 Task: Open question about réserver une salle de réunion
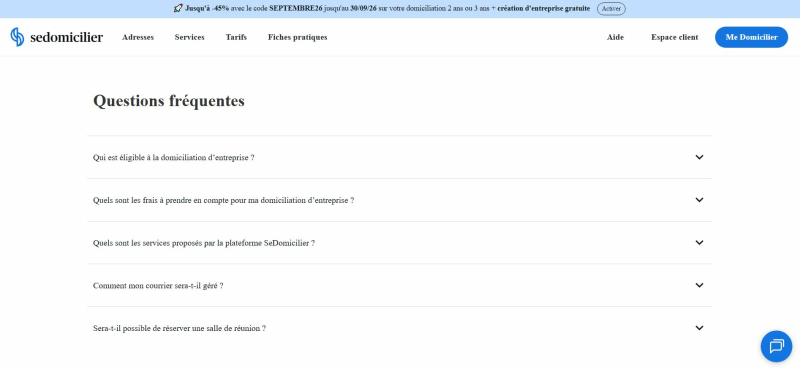399,328
